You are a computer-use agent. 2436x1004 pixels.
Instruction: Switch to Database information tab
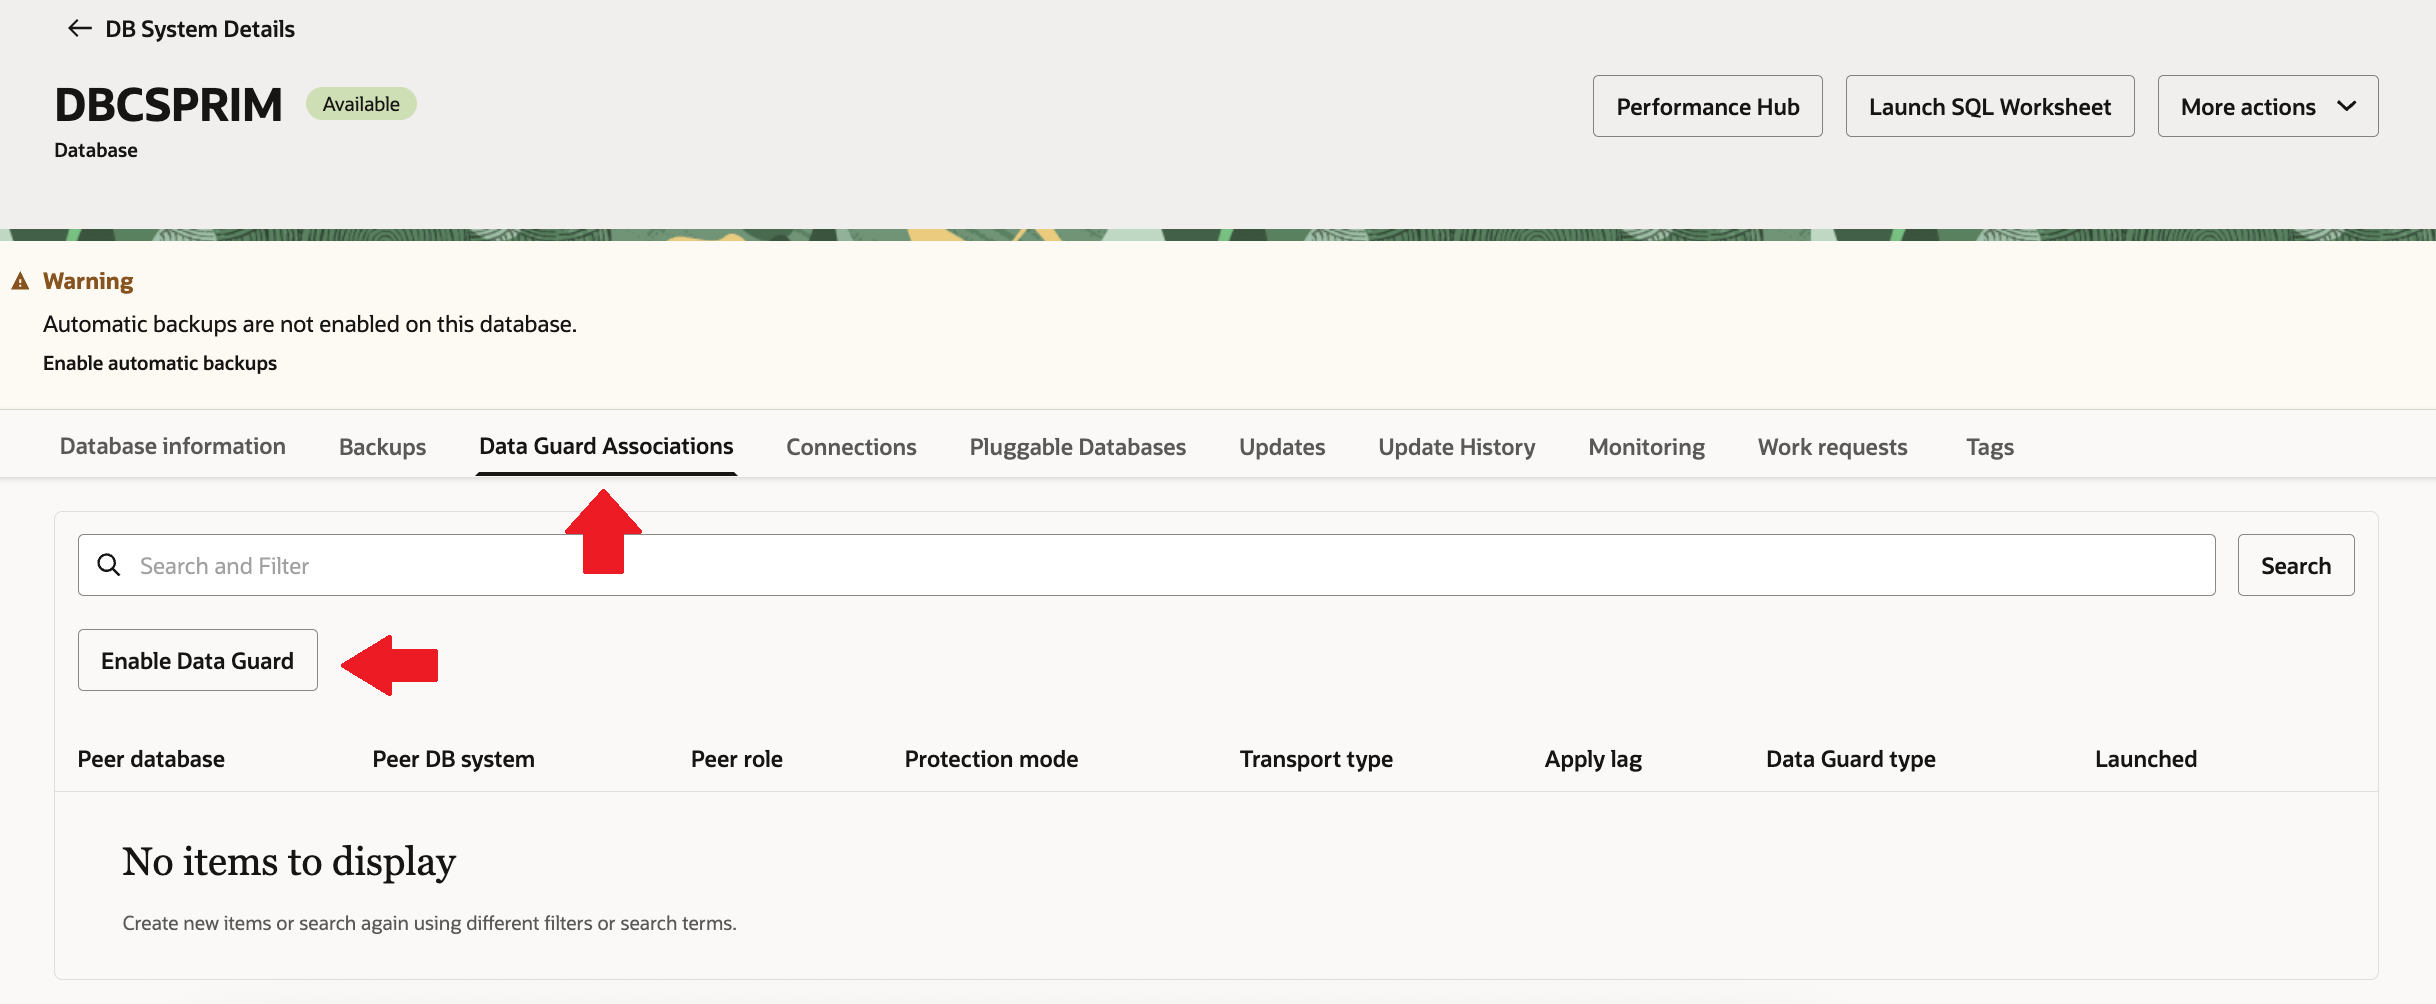[x=173, y=446]
